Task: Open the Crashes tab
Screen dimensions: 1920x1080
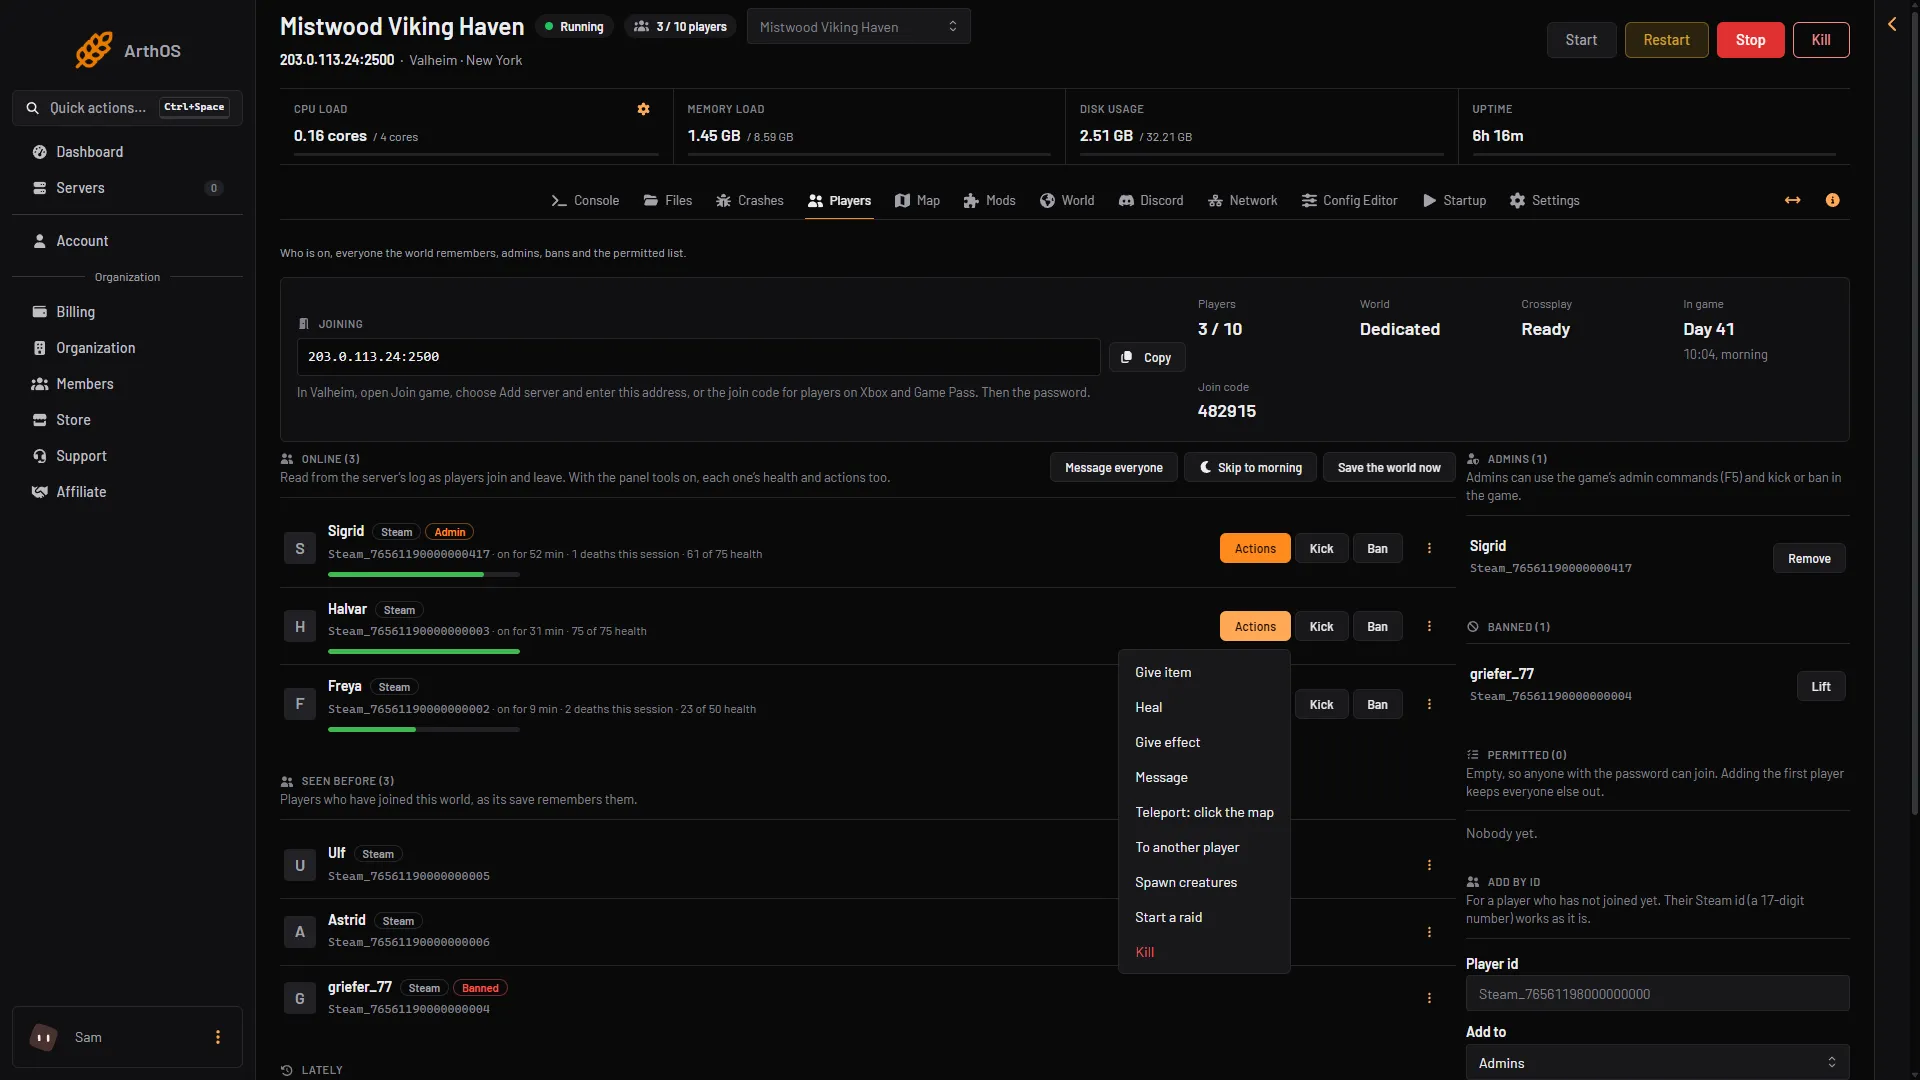Action: [x=750, y=201]
